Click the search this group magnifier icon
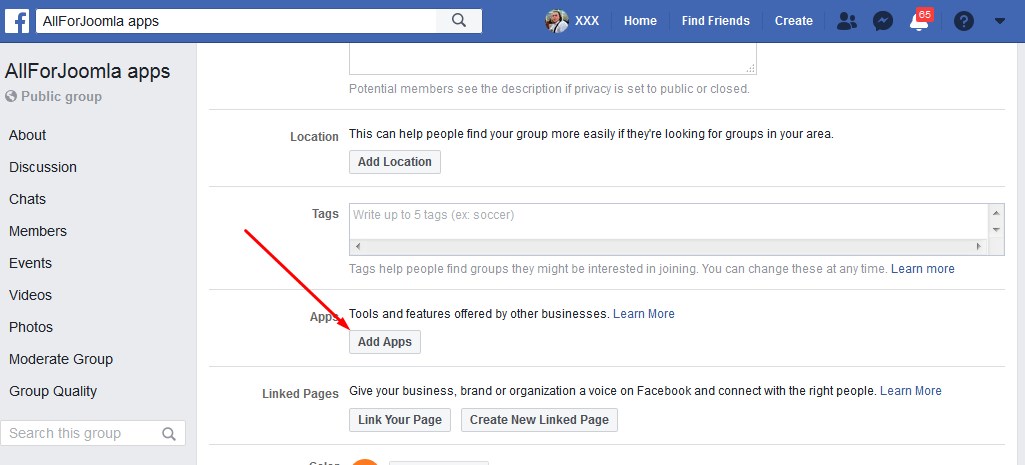The height and width of the screenshot is (465, 1025). click(x=169, y=434)
